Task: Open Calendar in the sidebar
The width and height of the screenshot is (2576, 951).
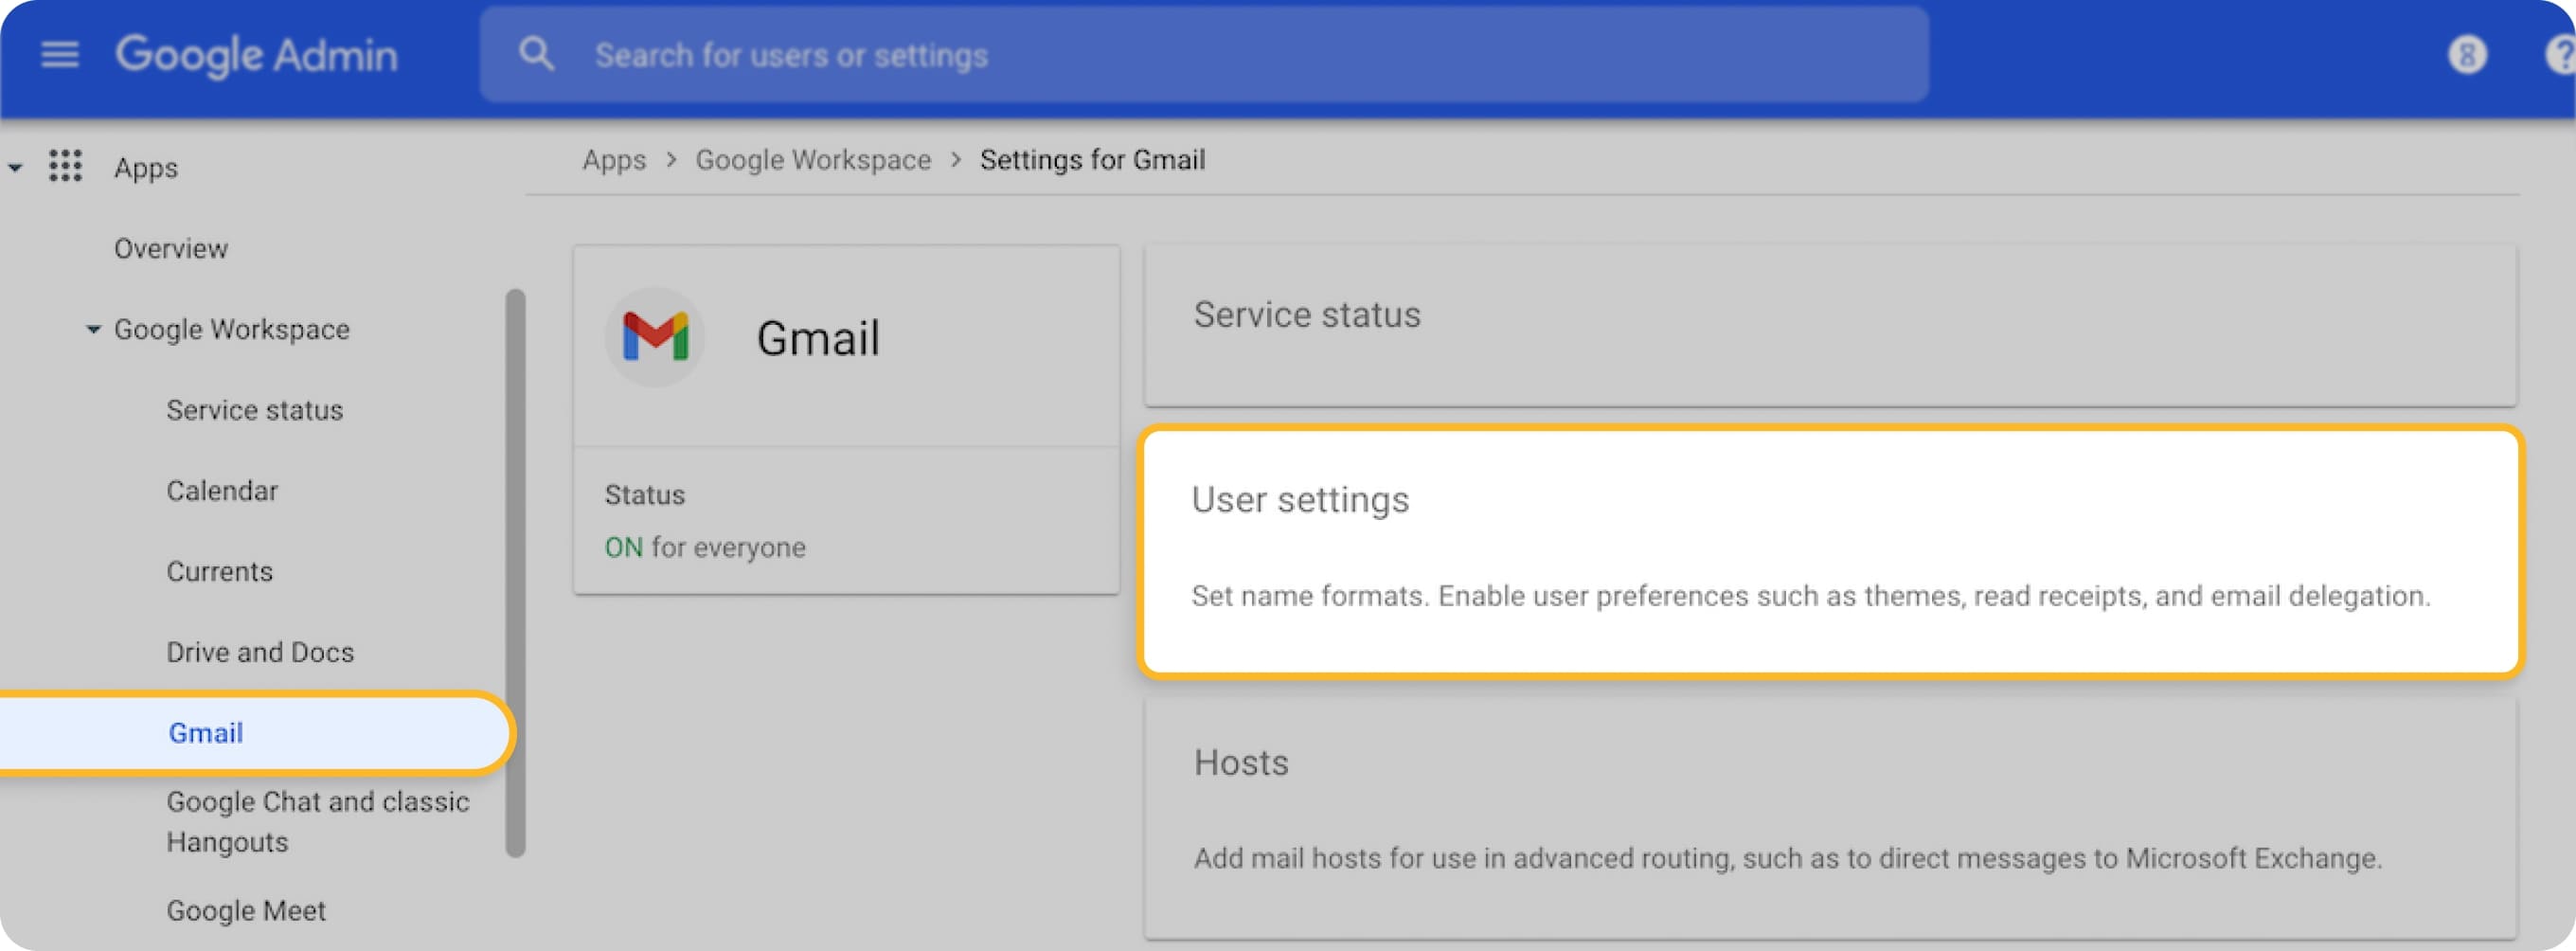Action: [222, 491]
